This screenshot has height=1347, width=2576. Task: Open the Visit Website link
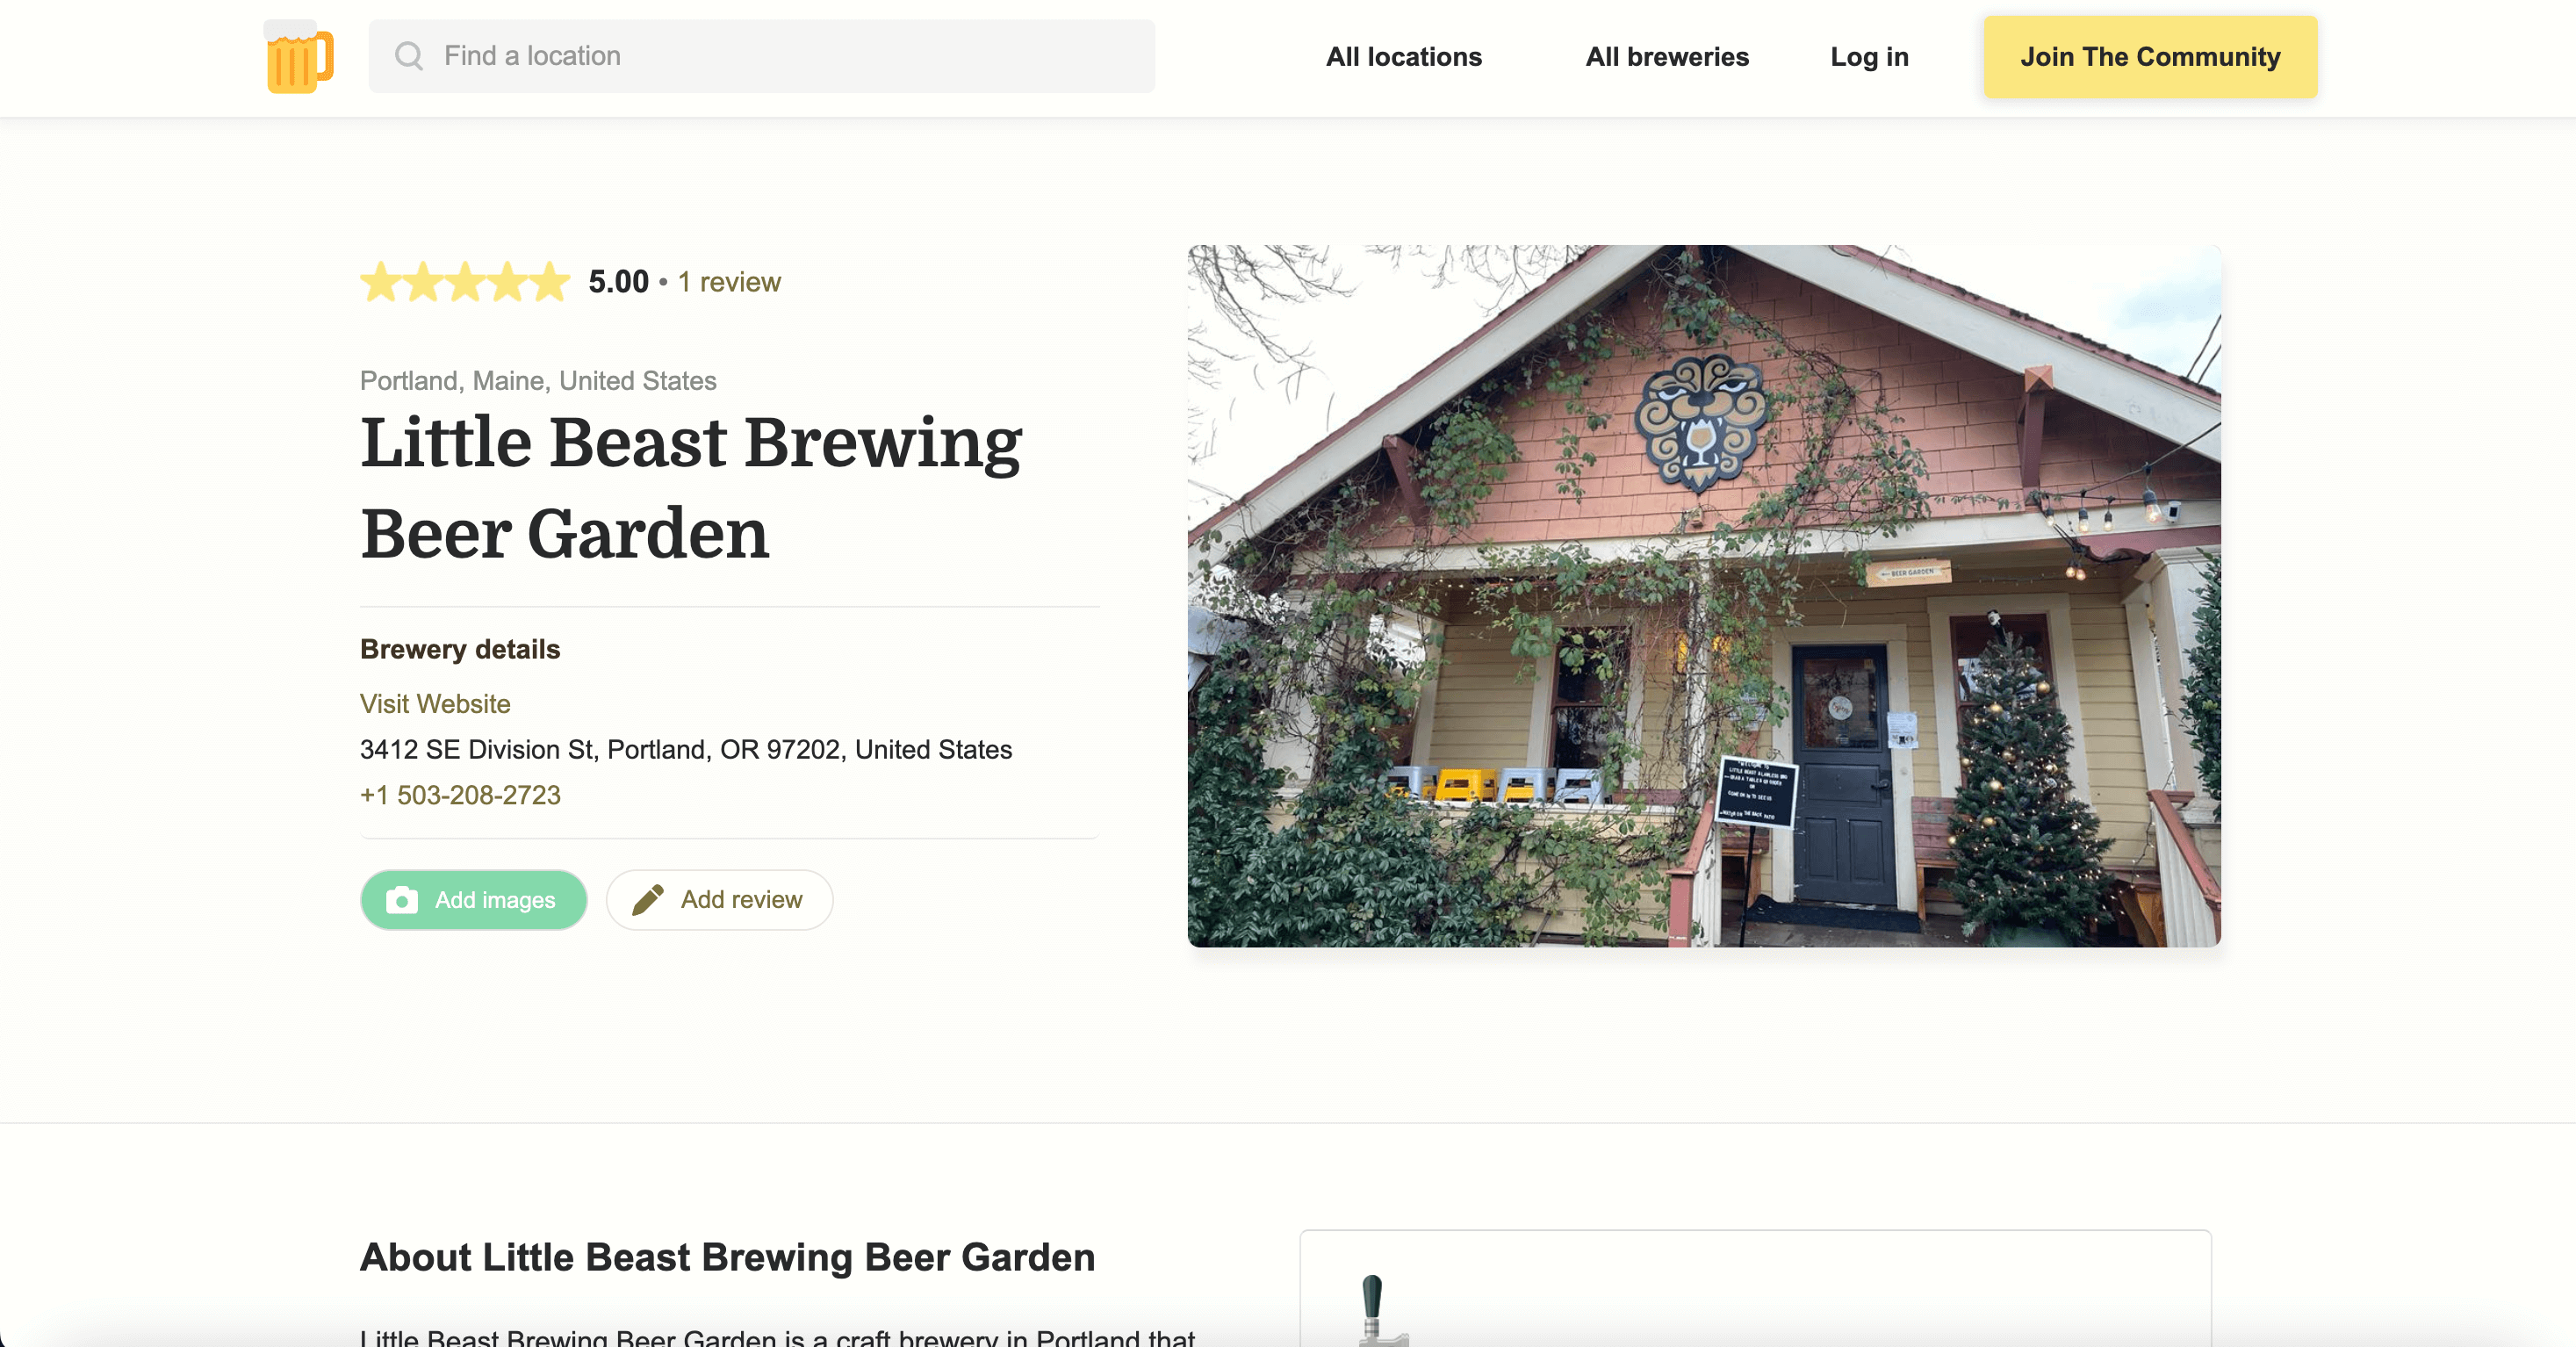(x=435, y=704)
